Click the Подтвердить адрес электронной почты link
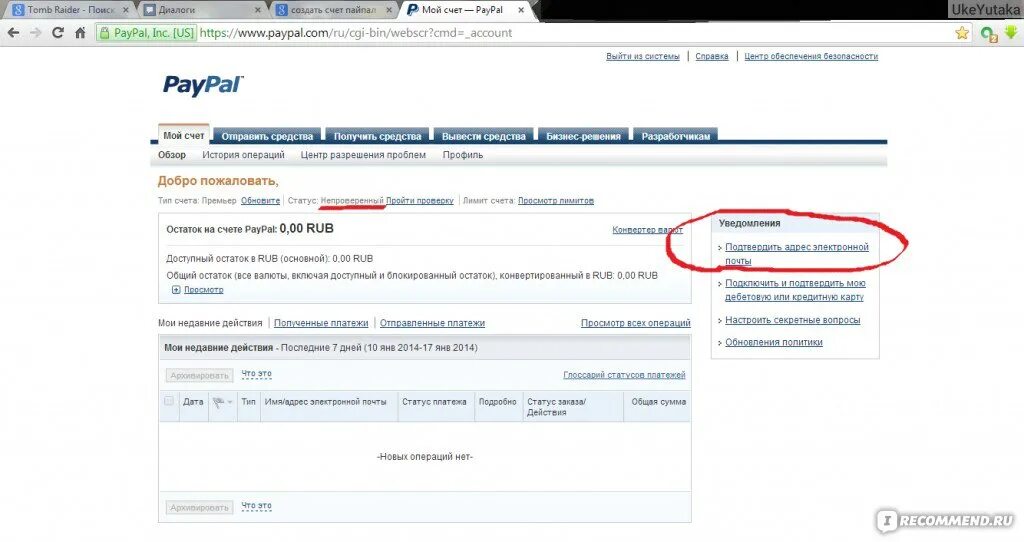This screenshot has height=542, width=1024. coord(797,253)
